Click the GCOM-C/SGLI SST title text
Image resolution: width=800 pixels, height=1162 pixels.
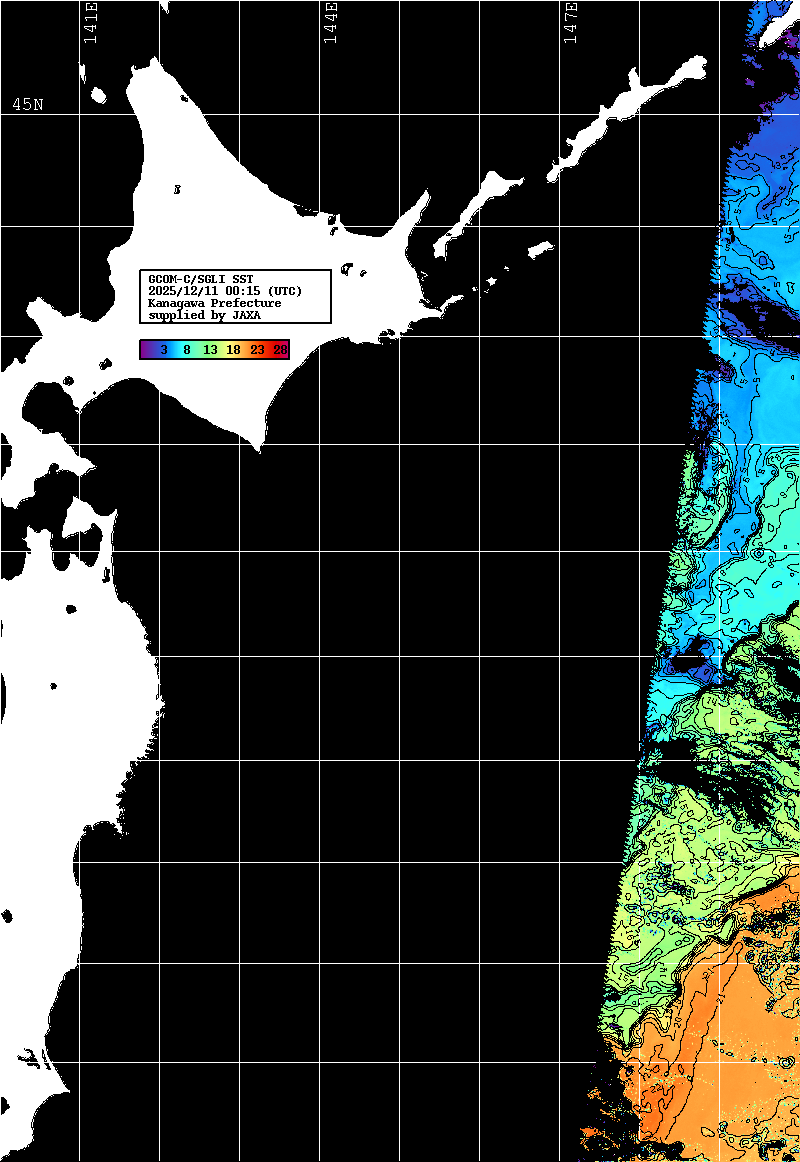click(x=200, y=278)
